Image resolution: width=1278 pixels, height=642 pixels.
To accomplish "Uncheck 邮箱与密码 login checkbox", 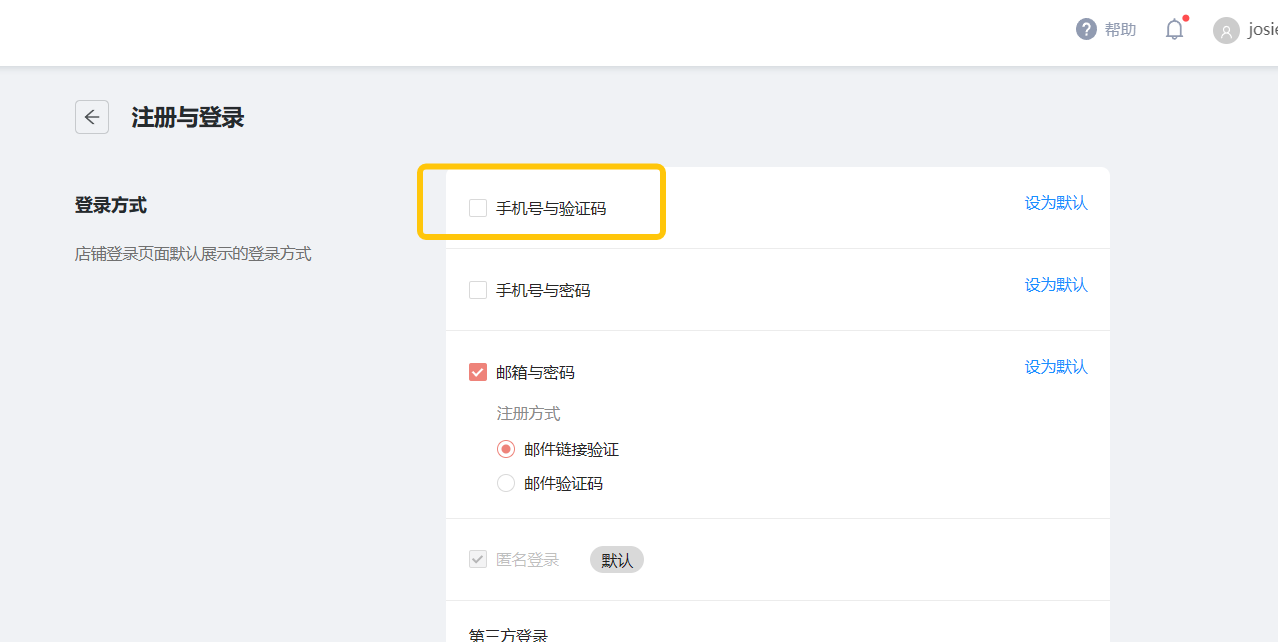I will pyautogui.click(x=478, y=372).
